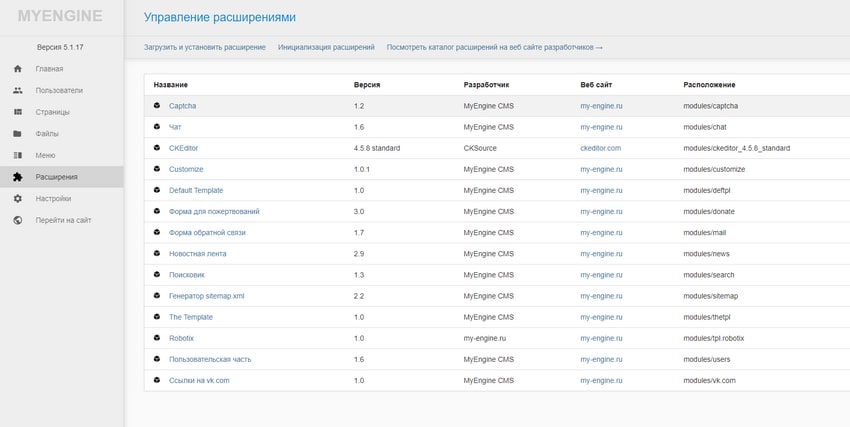This screenshot has height=427, width=850.
Task: Open the Форма для пожертвований extension
Action: click(x=214, y=211)
